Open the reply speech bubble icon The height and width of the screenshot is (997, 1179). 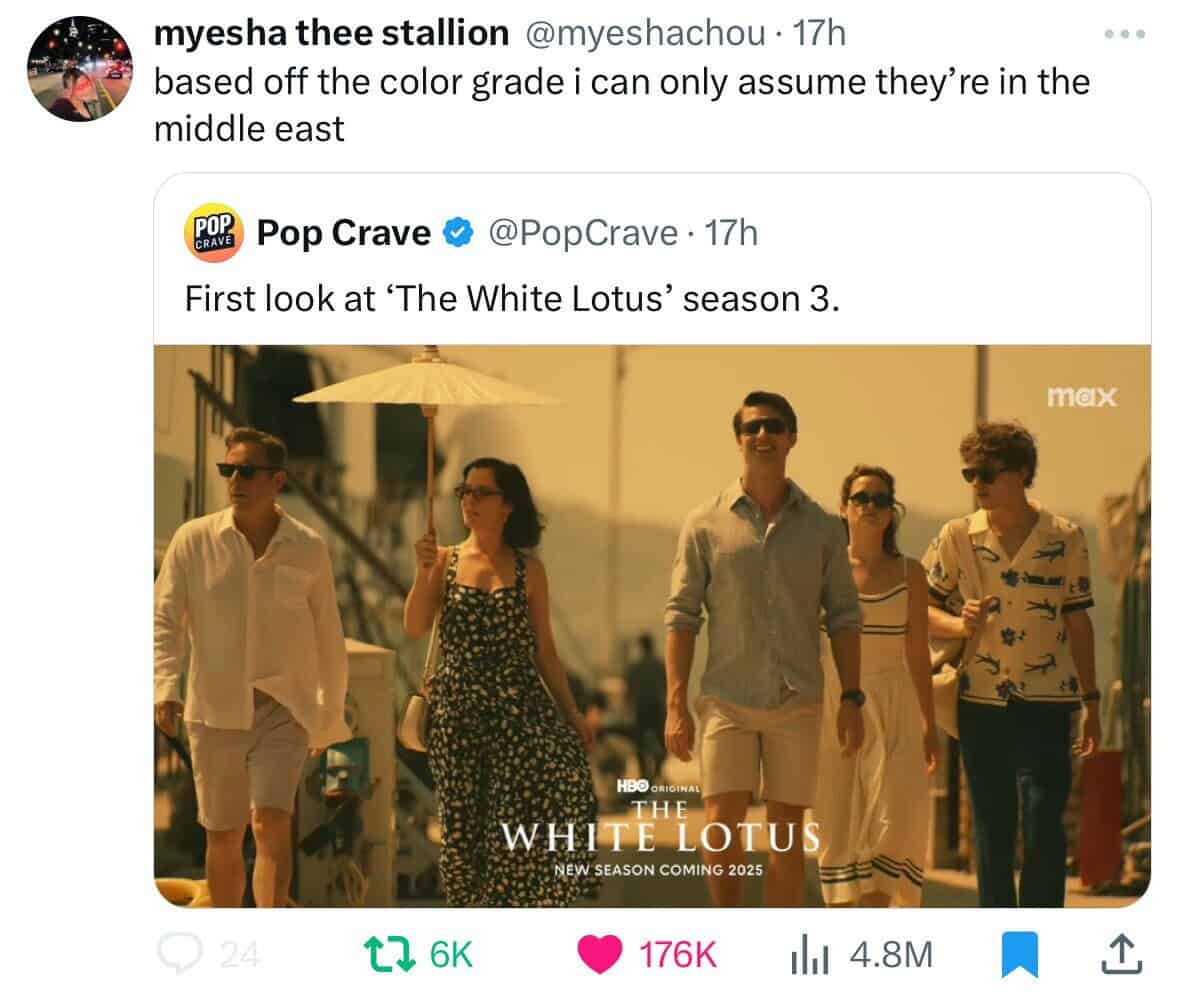click(181, 955)
